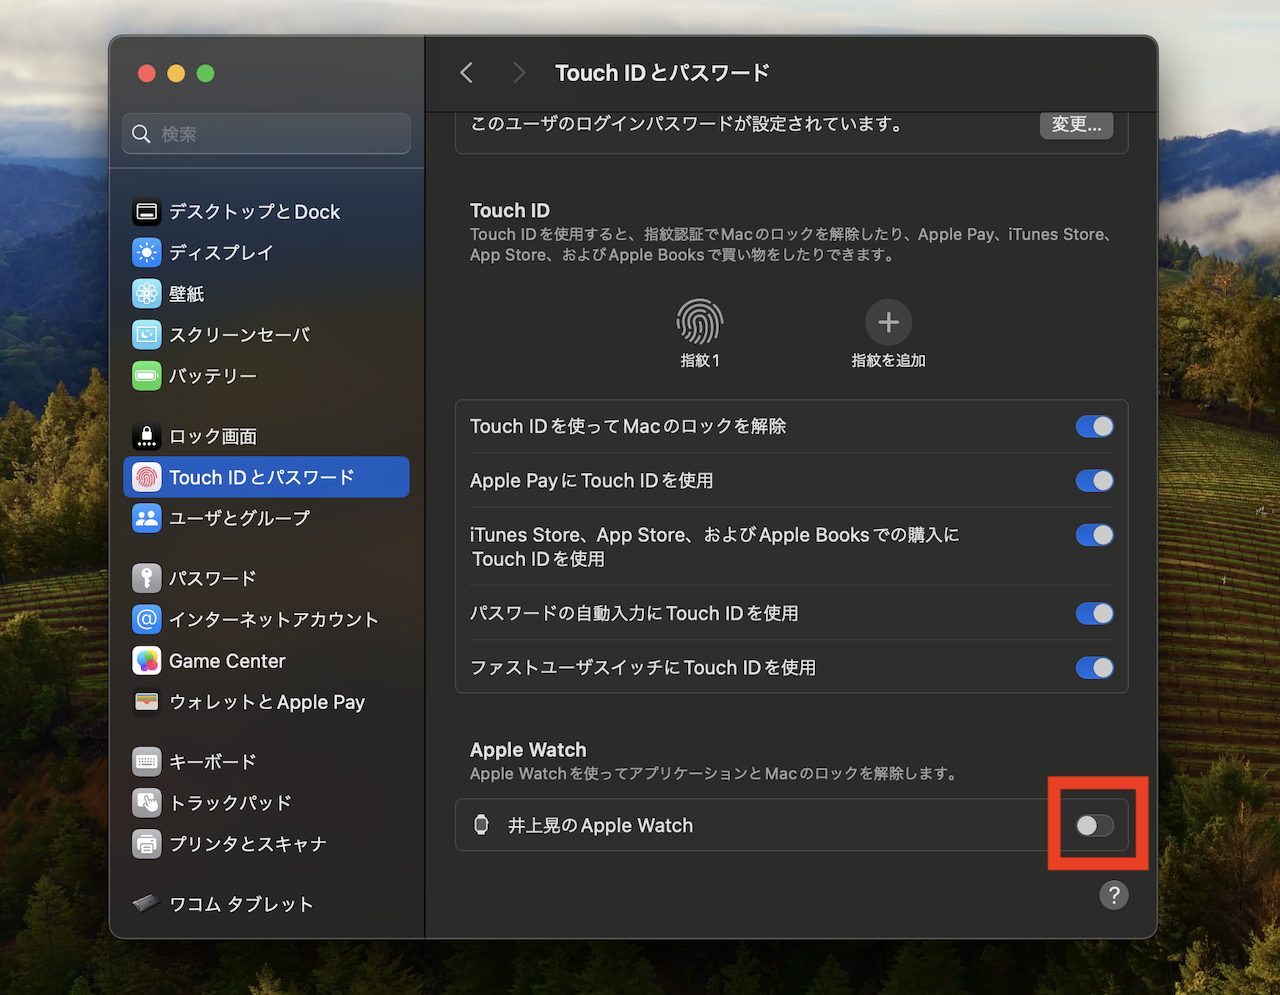1280x995 pixels.
Task: Click the fingerprint icon beside Touch IDとパスワード in sidebar
Action: 147,477
